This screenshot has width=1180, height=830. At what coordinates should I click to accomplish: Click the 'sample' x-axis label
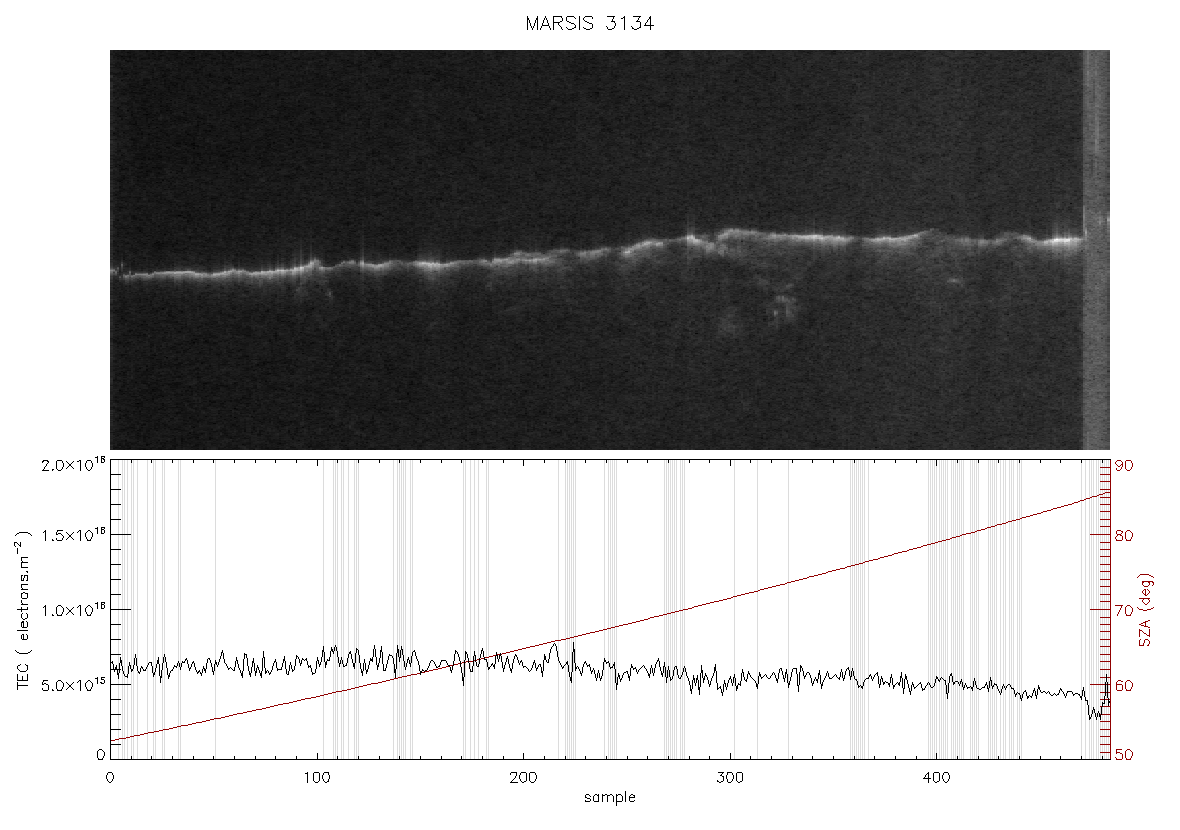pos(610,797)
